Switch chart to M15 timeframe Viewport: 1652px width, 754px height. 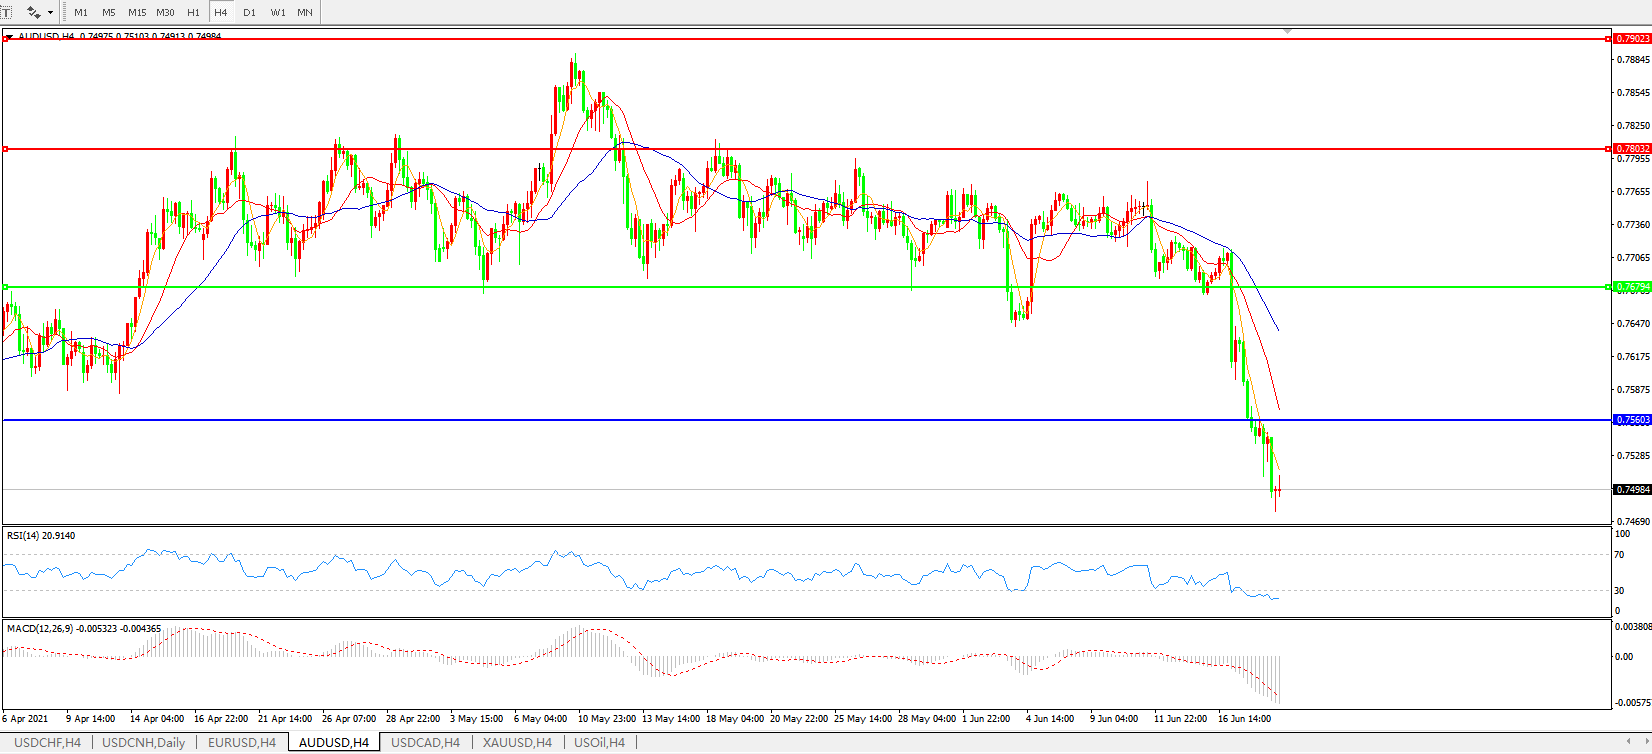pos(137,13)
